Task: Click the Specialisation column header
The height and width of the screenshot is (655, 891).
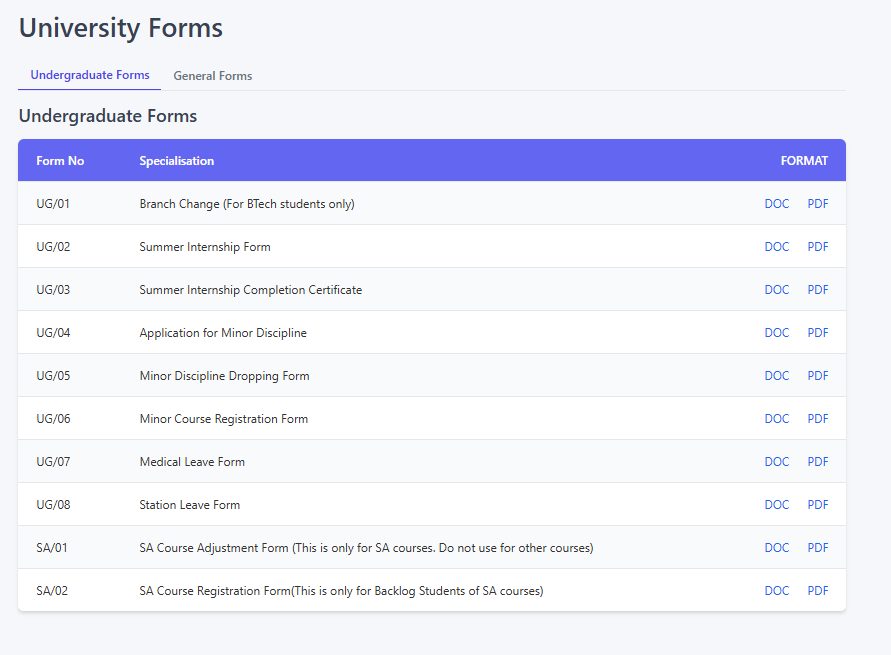Action: [x=177, y=161]
